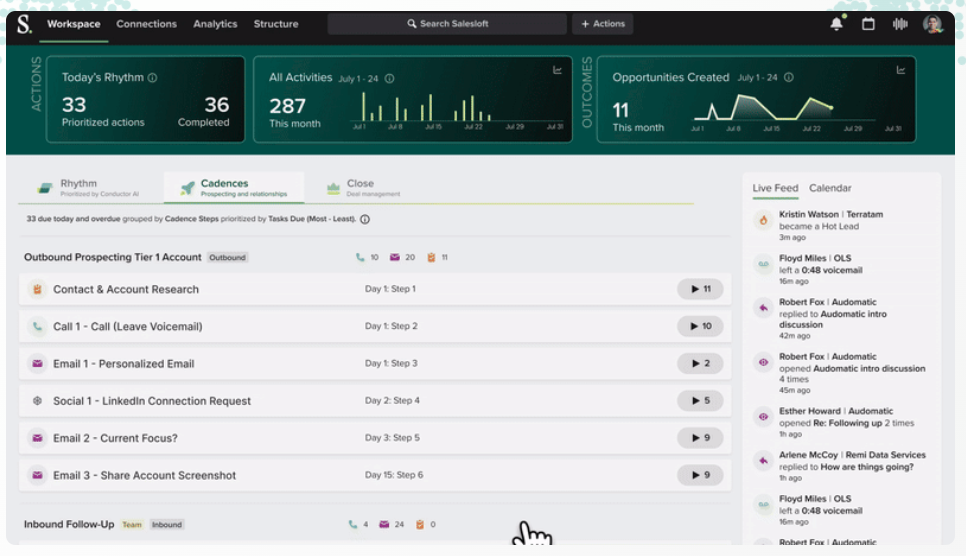Open Re: Following up email link
This screenshot has width=966, height=556.
(x=848, y=423)
